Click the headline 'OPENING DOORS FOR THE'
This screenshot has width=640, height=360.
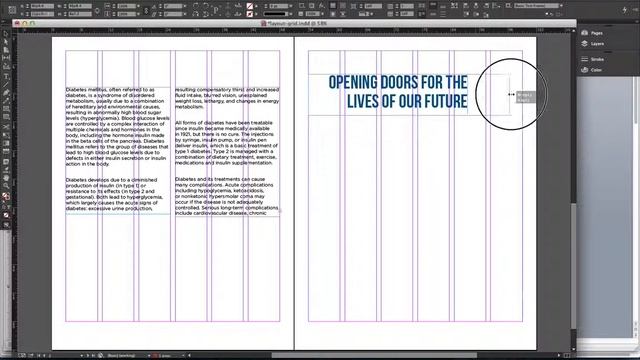(398, 82)
